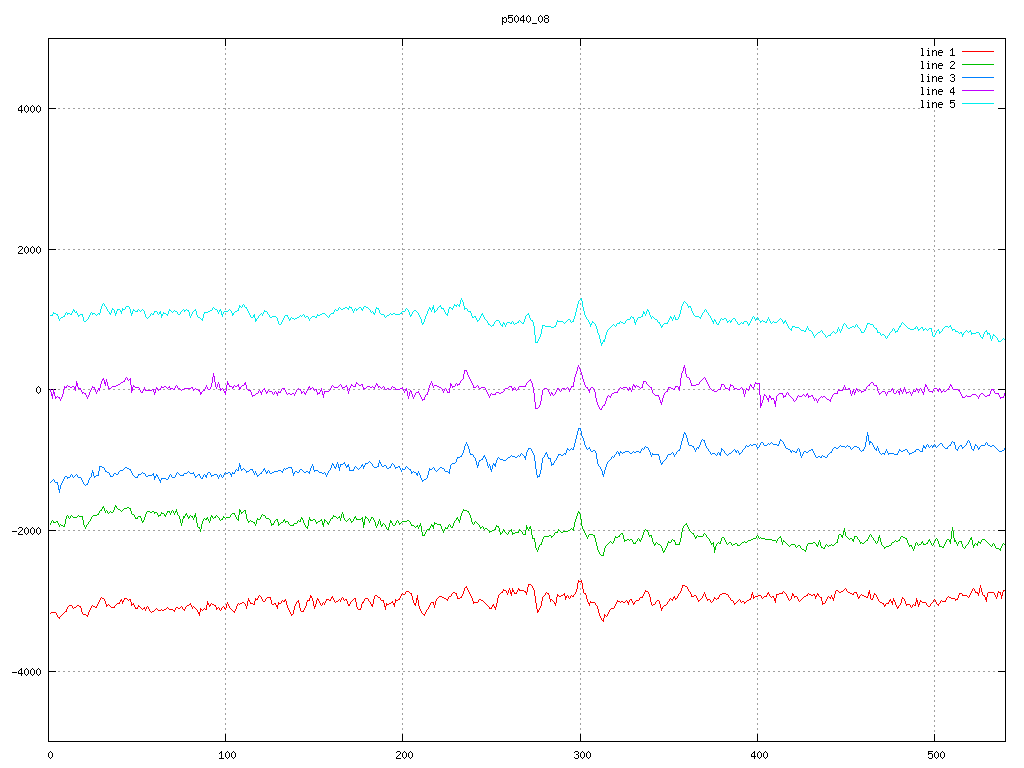The image size is (1024, 768).
Task: Select the 'line 5' legend label
Action: pyautogui.click(x=937, y=104)
